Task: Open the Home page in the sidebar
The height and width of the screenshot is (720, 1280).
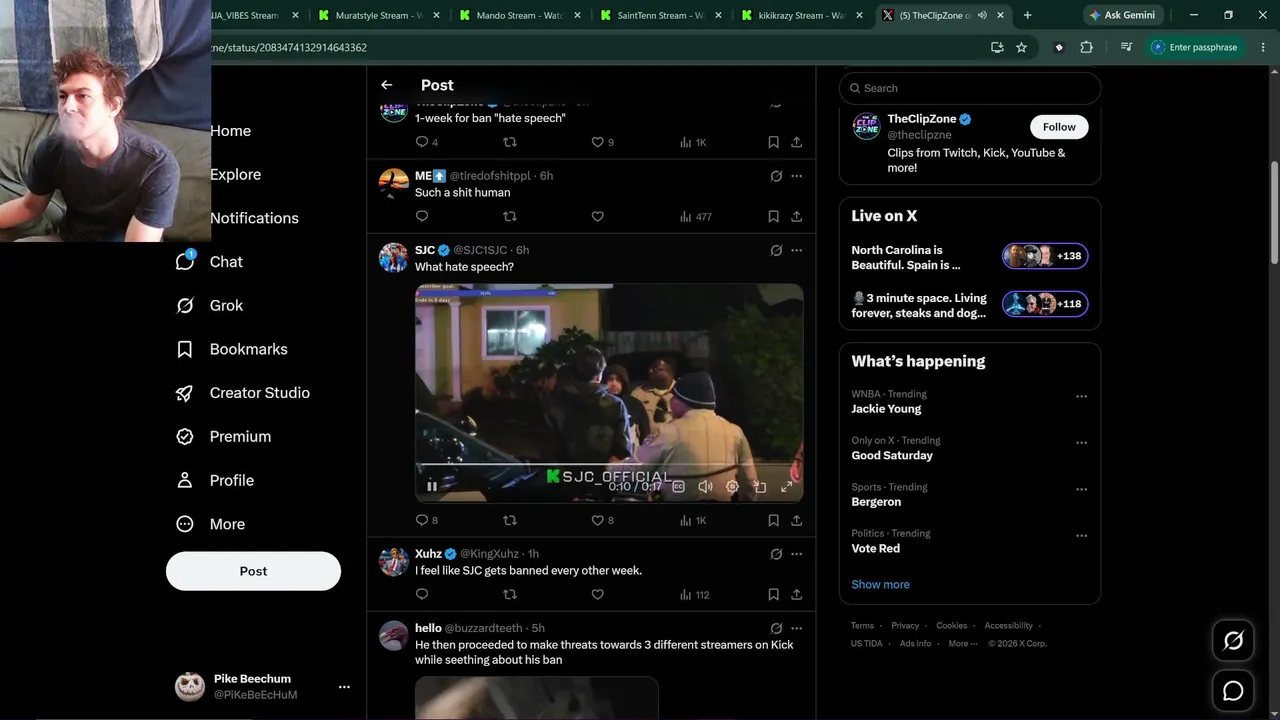Action: tap(230, 131)
